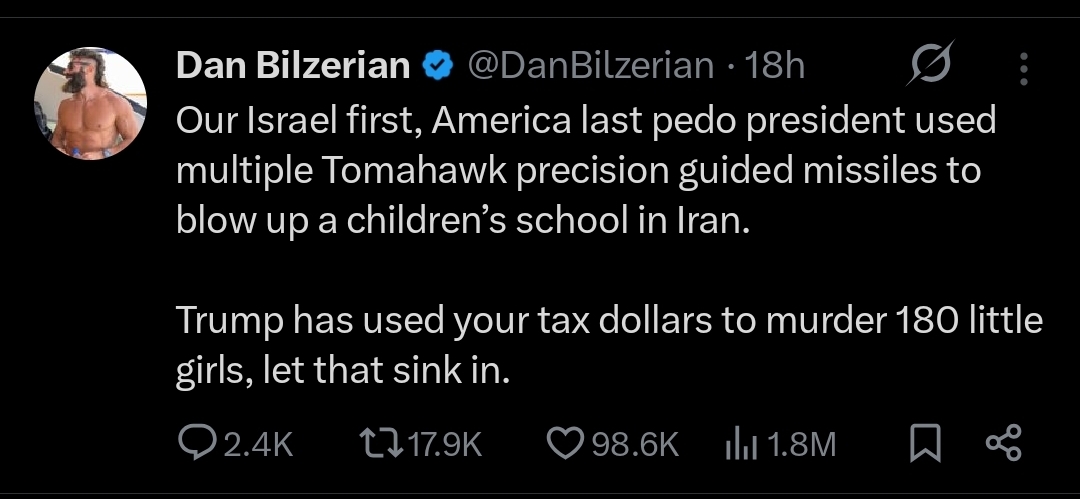Open Dan Bilzerian's profile picture
This screenshot has width=1080, height=499.
click(x=90, y=103)
